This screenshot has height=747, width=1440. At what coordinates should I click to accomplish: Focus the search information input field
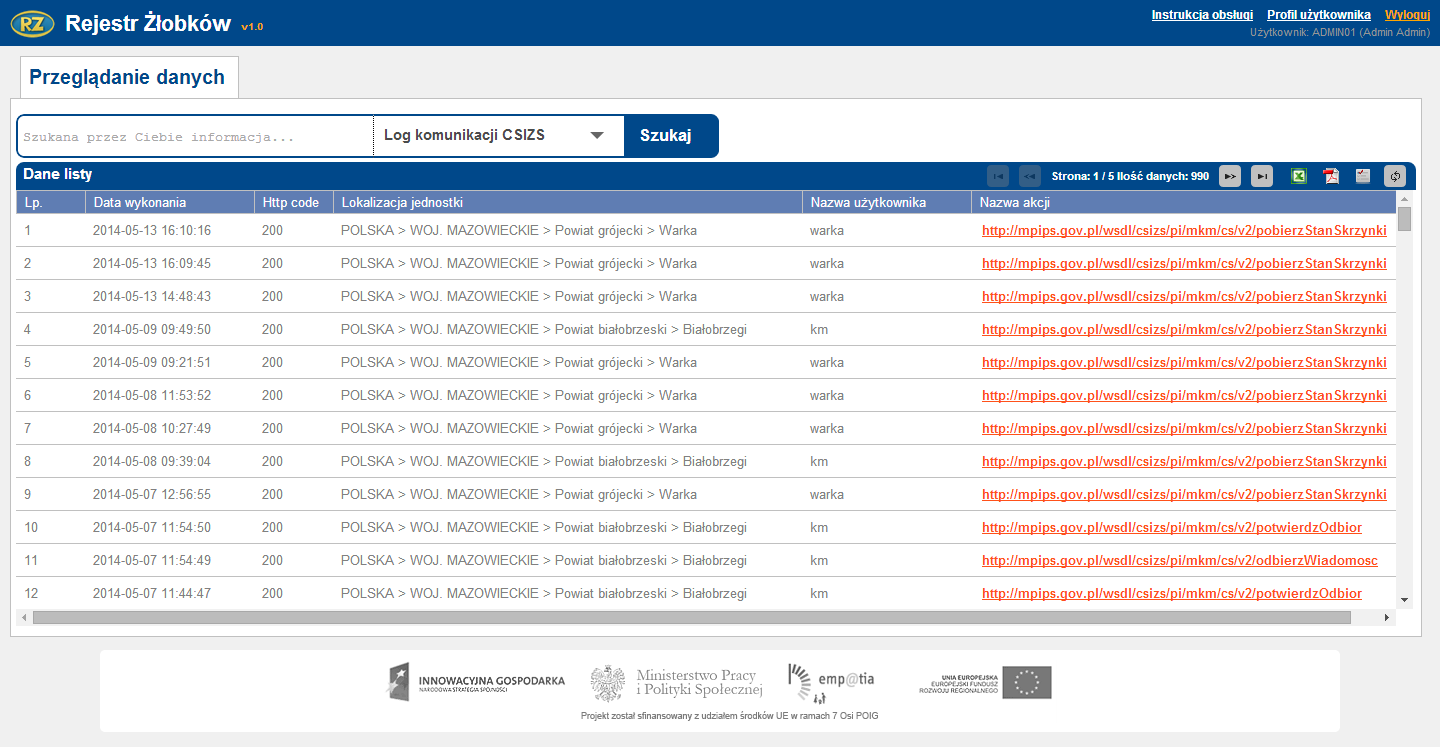195,136
